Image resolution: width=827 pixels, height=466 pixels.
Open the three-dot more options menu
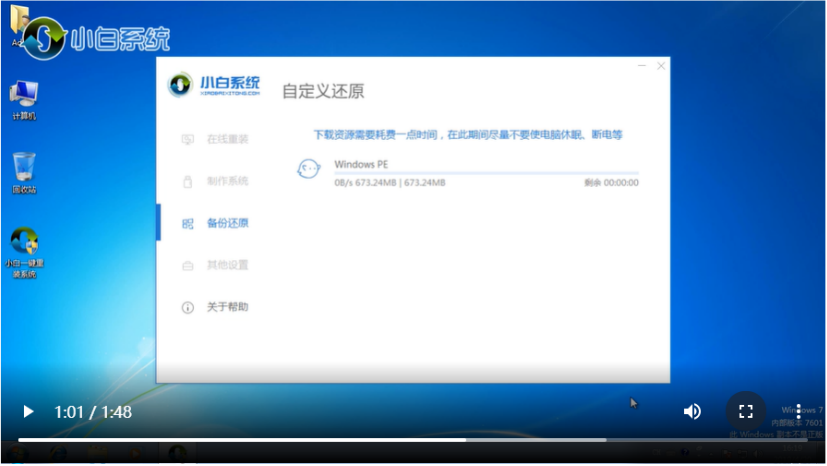[798, 412]
